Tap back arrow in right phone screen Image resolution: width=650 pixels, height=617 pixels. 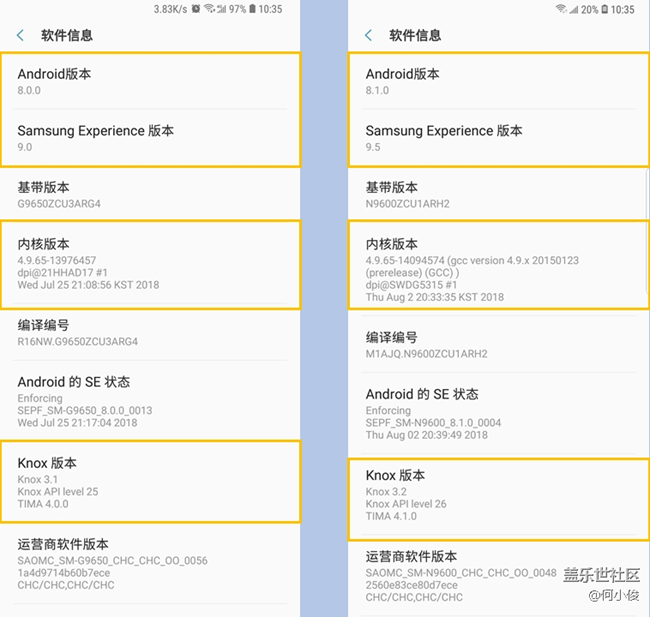tap(369, 35)
